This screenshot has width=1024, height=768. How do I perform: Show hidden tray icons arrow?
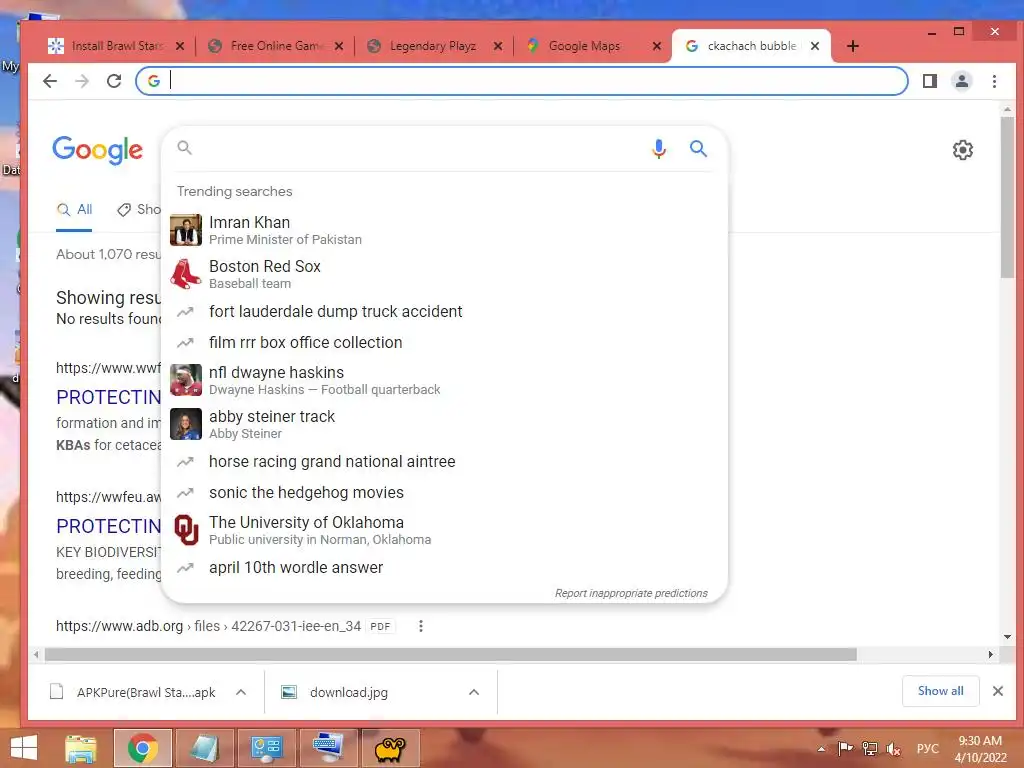point(822,749)
